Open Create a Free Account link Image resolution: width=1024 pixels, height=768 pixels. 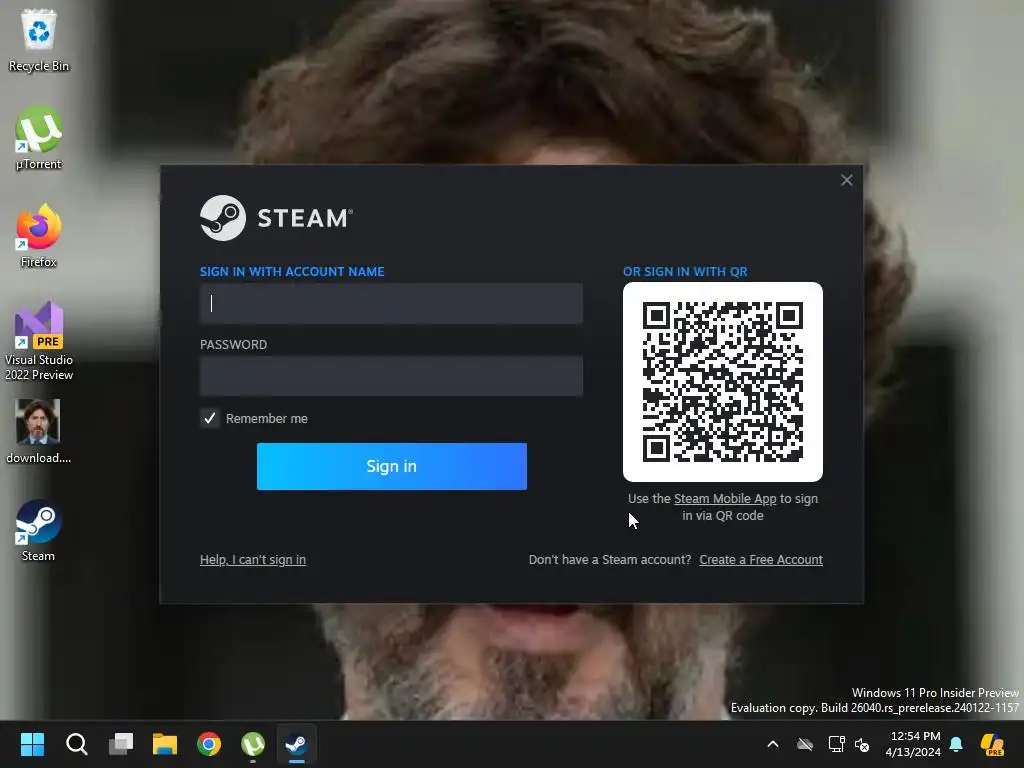[761, 560]
